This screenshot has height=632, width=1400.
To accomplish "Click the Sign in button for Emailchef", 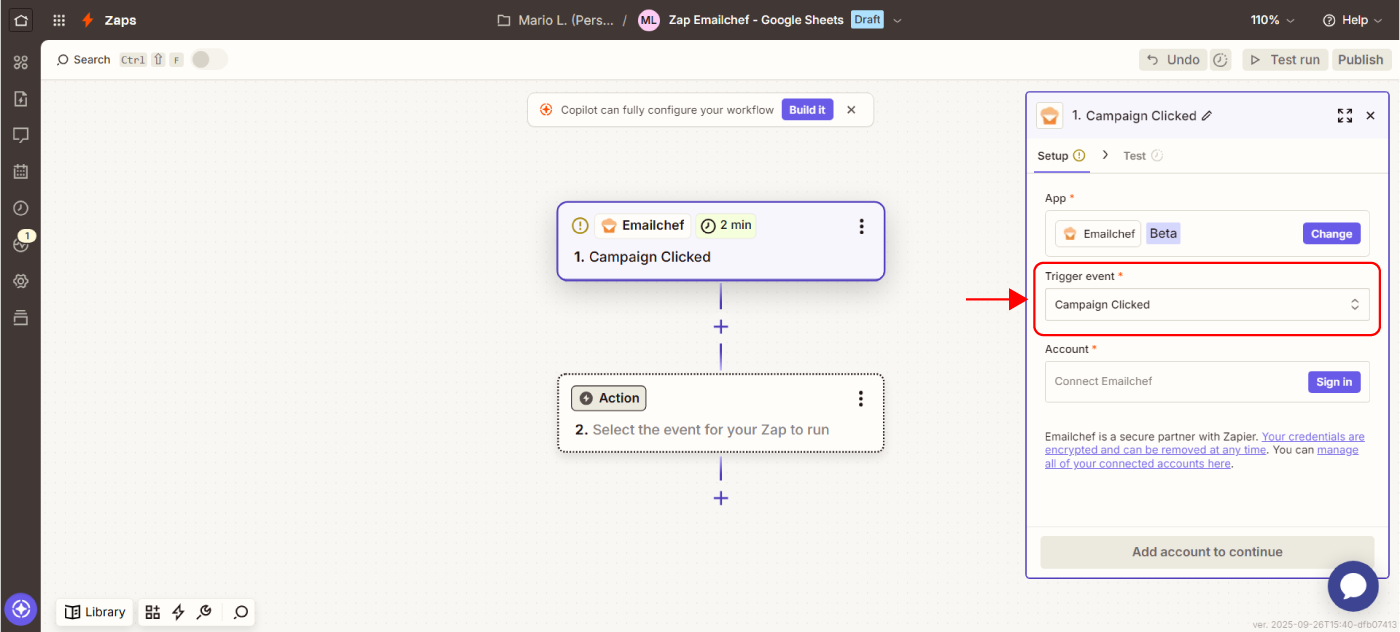I will coord(1333,382).
